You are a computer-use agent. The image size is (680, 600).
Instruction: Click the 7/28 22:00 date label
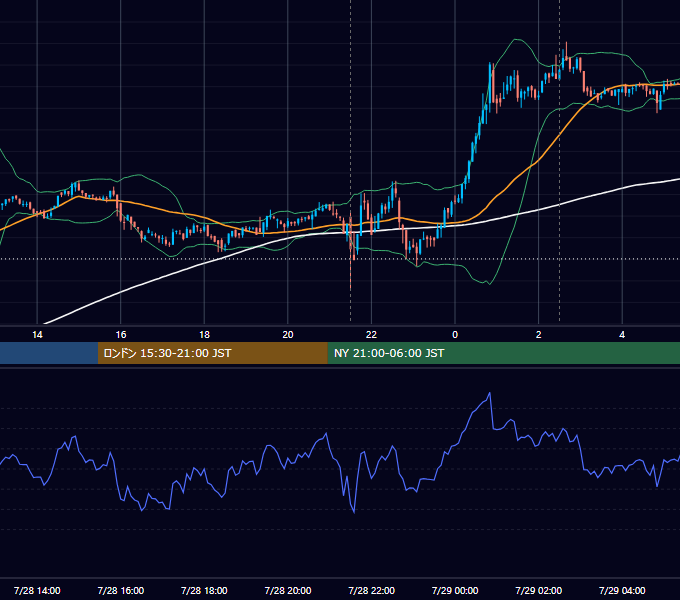[372, 590]
